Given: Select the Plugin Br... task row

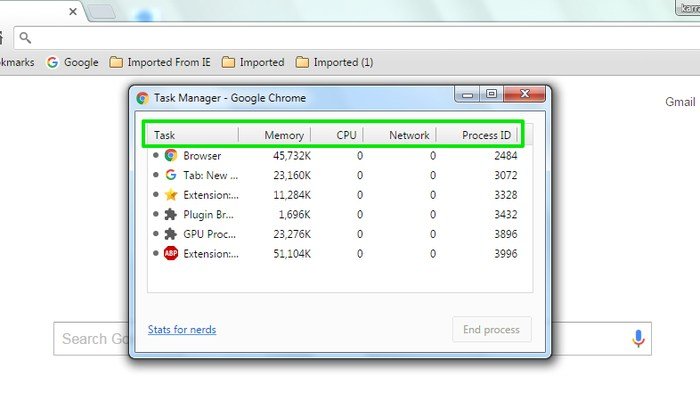Looking at the screenshot, I should (x=340, y=214).
